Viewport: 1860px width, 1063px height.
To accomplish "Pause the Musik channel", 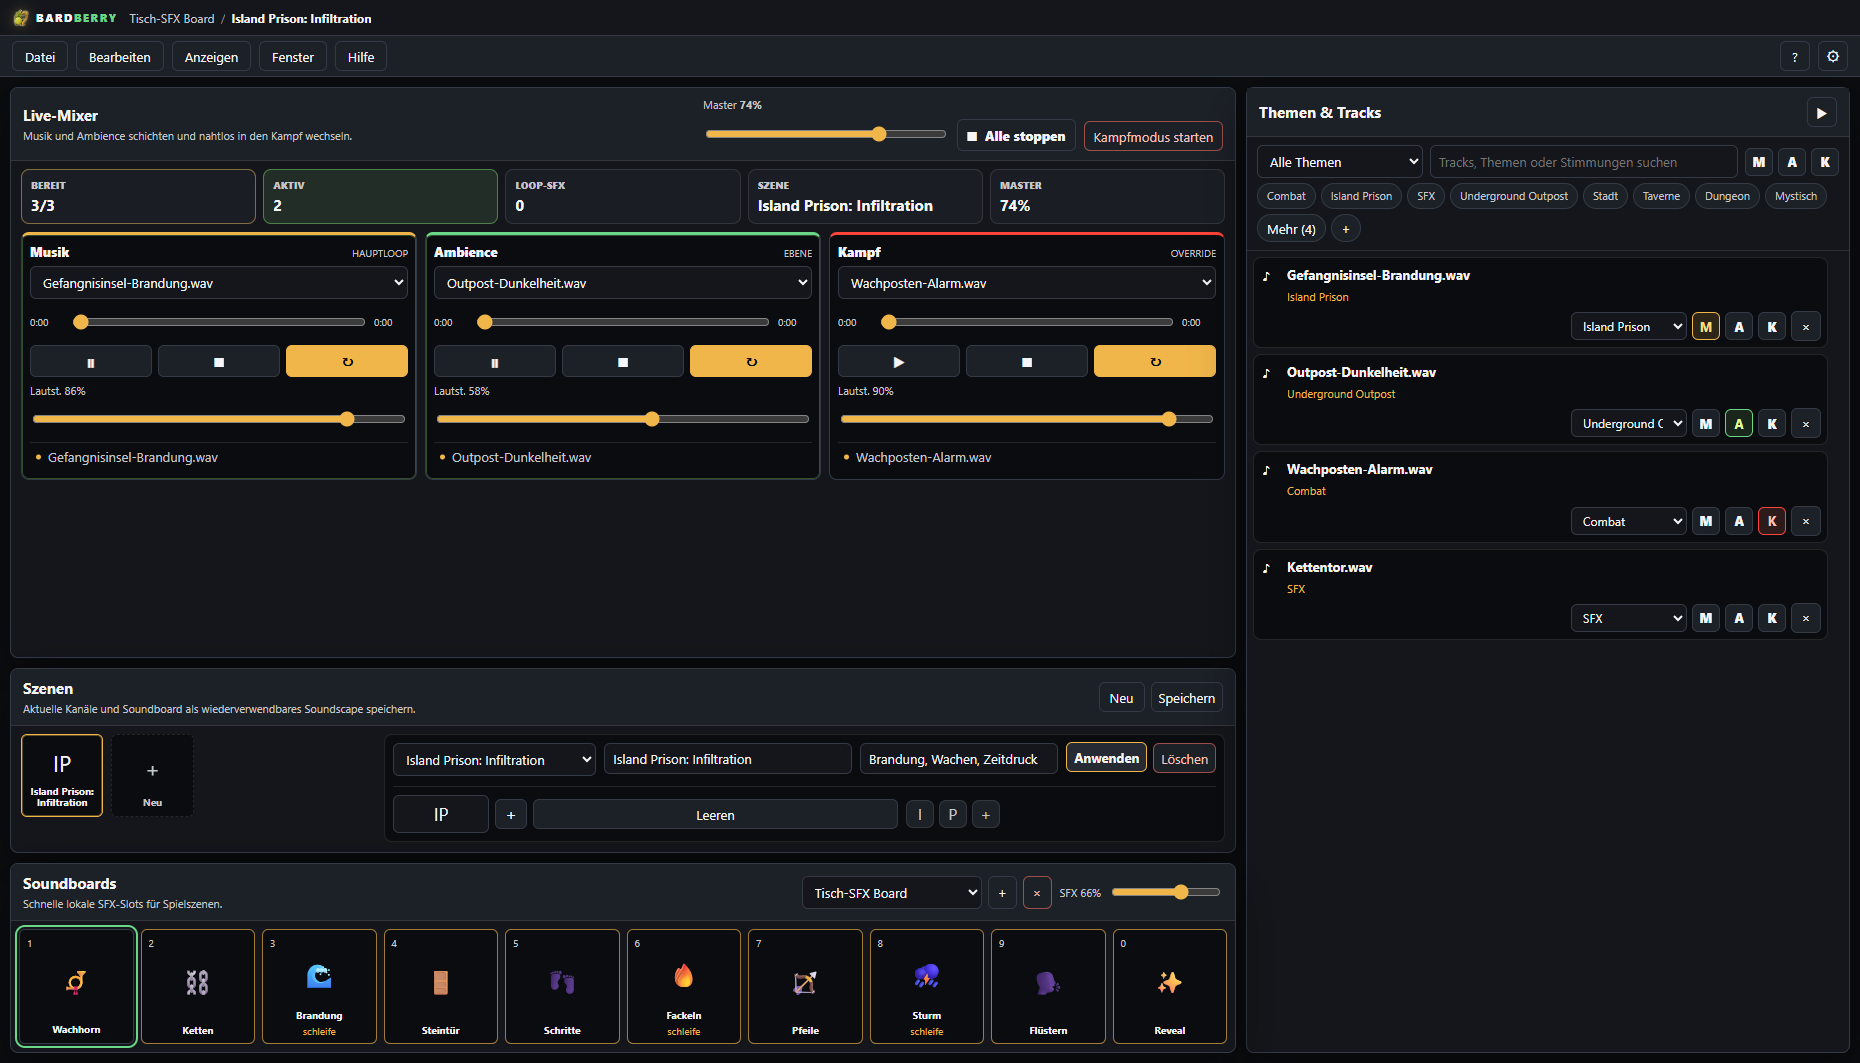I will pyautogui.click(x=91, y=361).
